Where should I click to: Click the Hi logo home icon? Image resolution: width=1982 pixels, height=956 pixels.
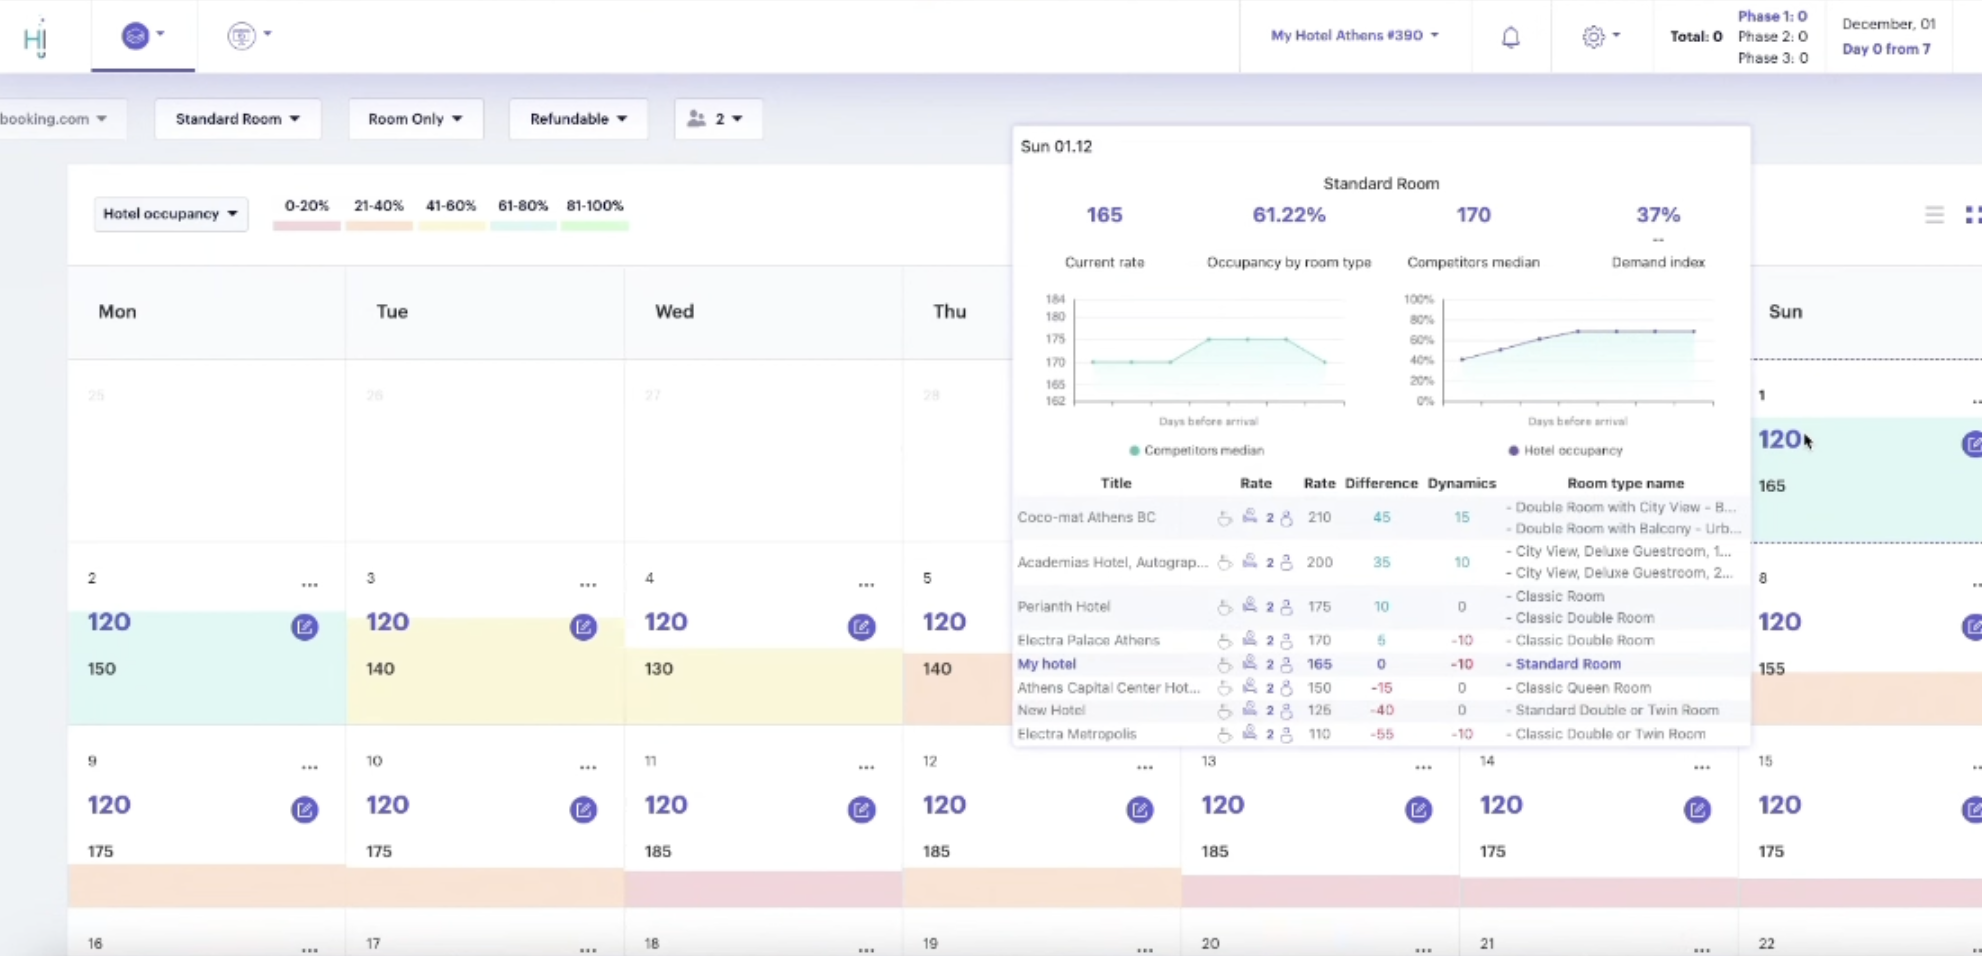click(x=36, y=37)
